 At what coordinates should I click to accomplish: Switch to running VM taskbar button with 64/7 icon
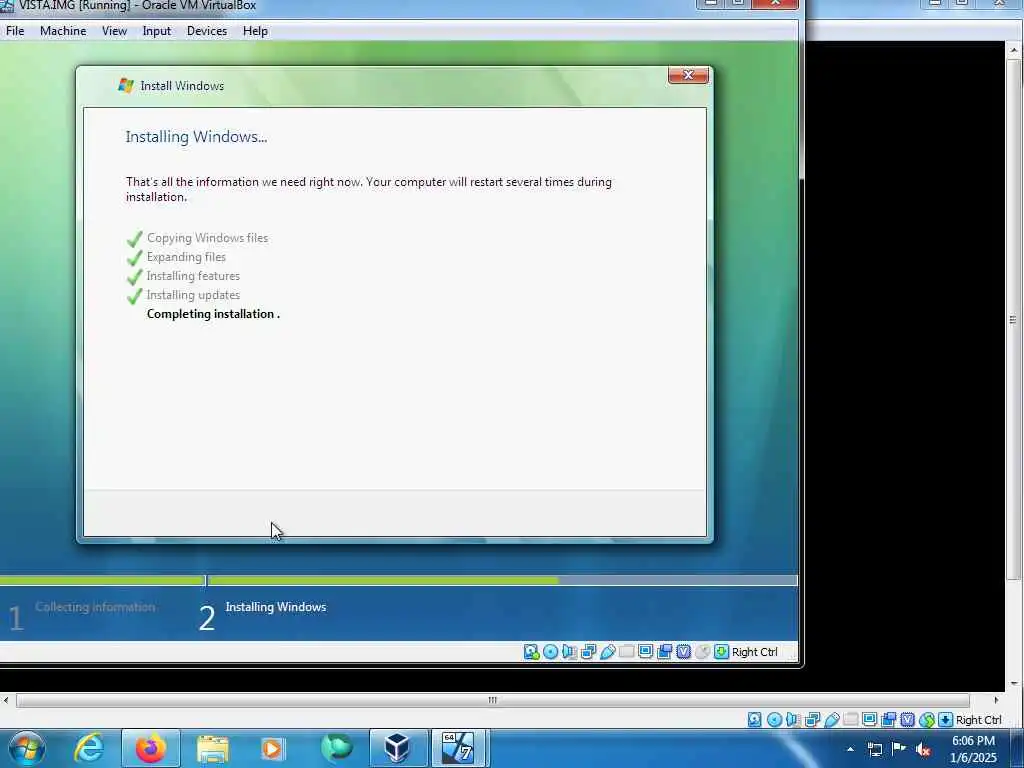pos(460,748)
